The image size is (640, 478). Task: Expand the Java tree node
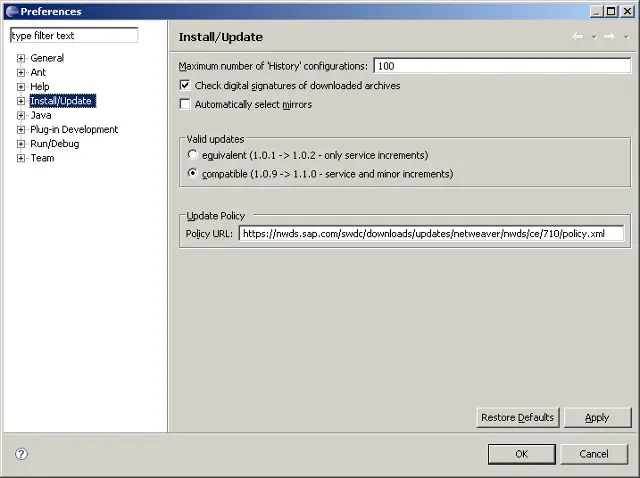21,116
